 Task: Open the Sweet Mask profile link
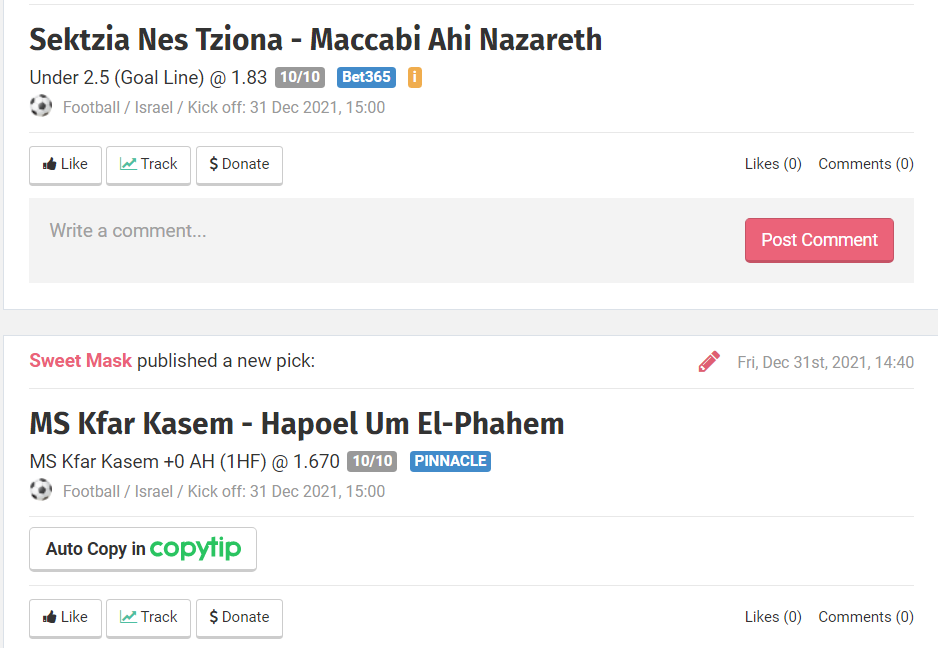point(80,361)
